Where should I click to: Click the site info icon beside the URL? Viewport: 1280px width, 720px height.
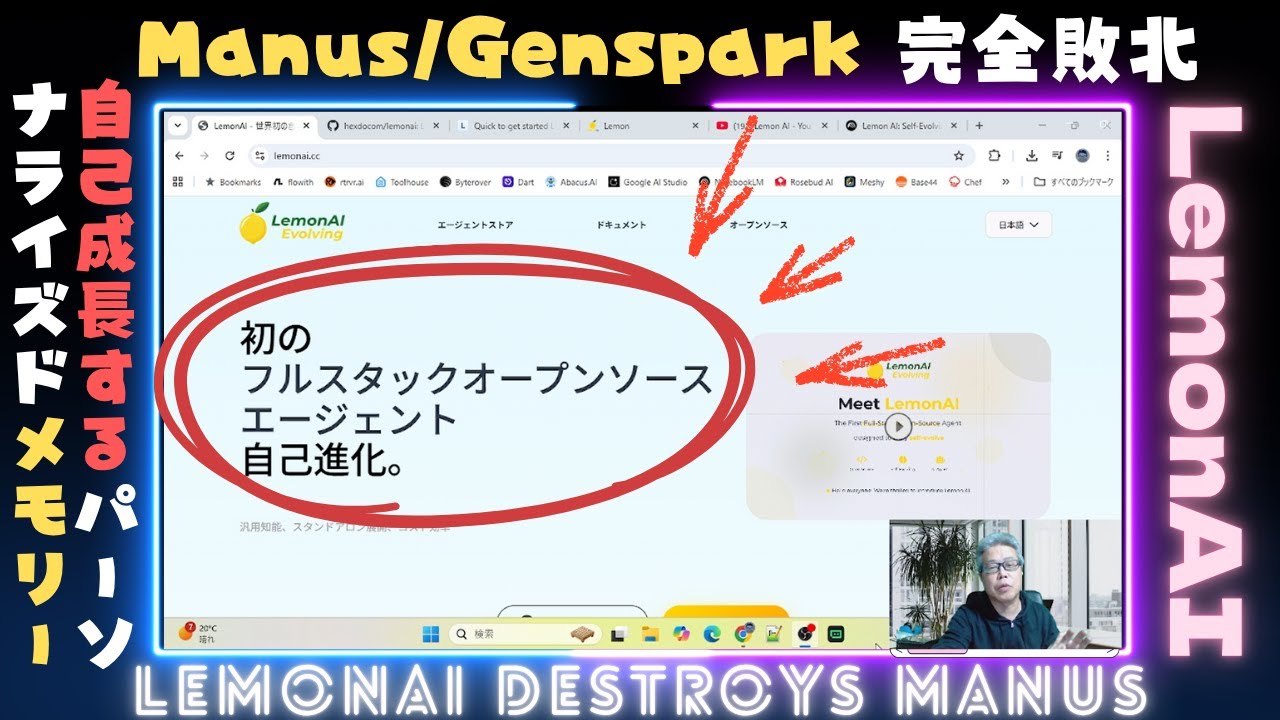coord(259,156)
